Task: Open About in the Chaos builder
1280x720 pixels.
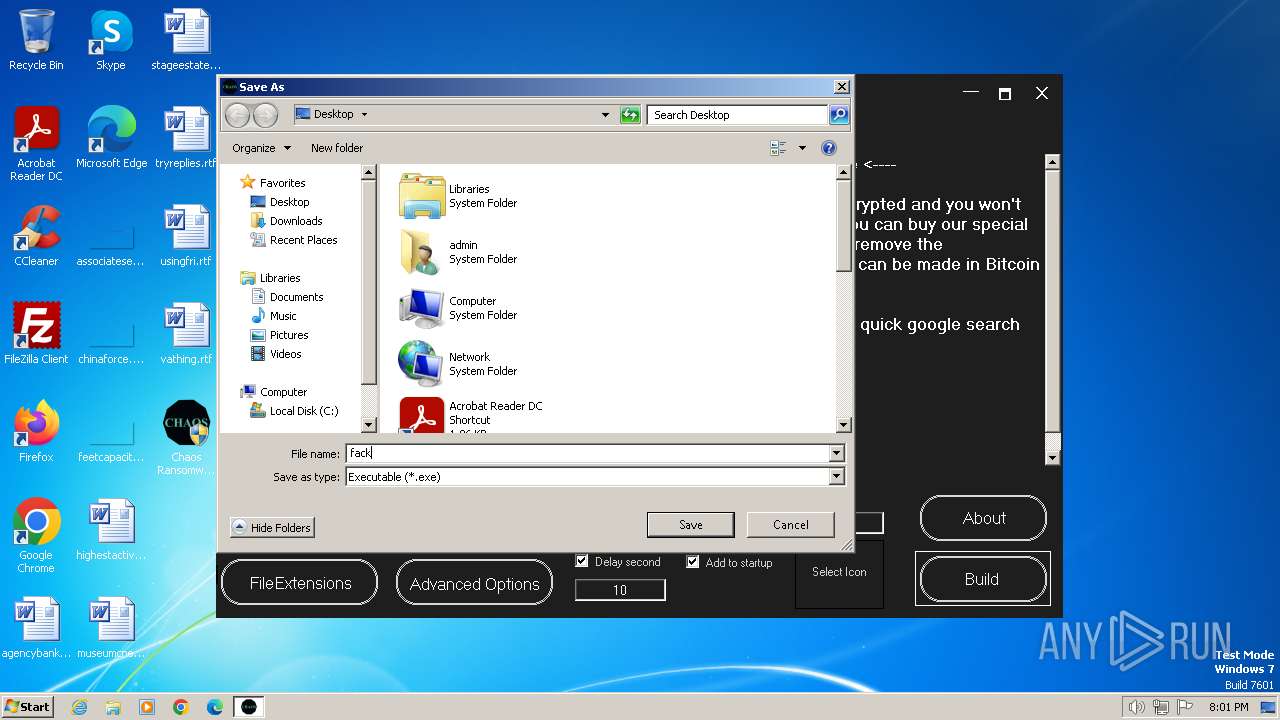Action: pos(983,518)
